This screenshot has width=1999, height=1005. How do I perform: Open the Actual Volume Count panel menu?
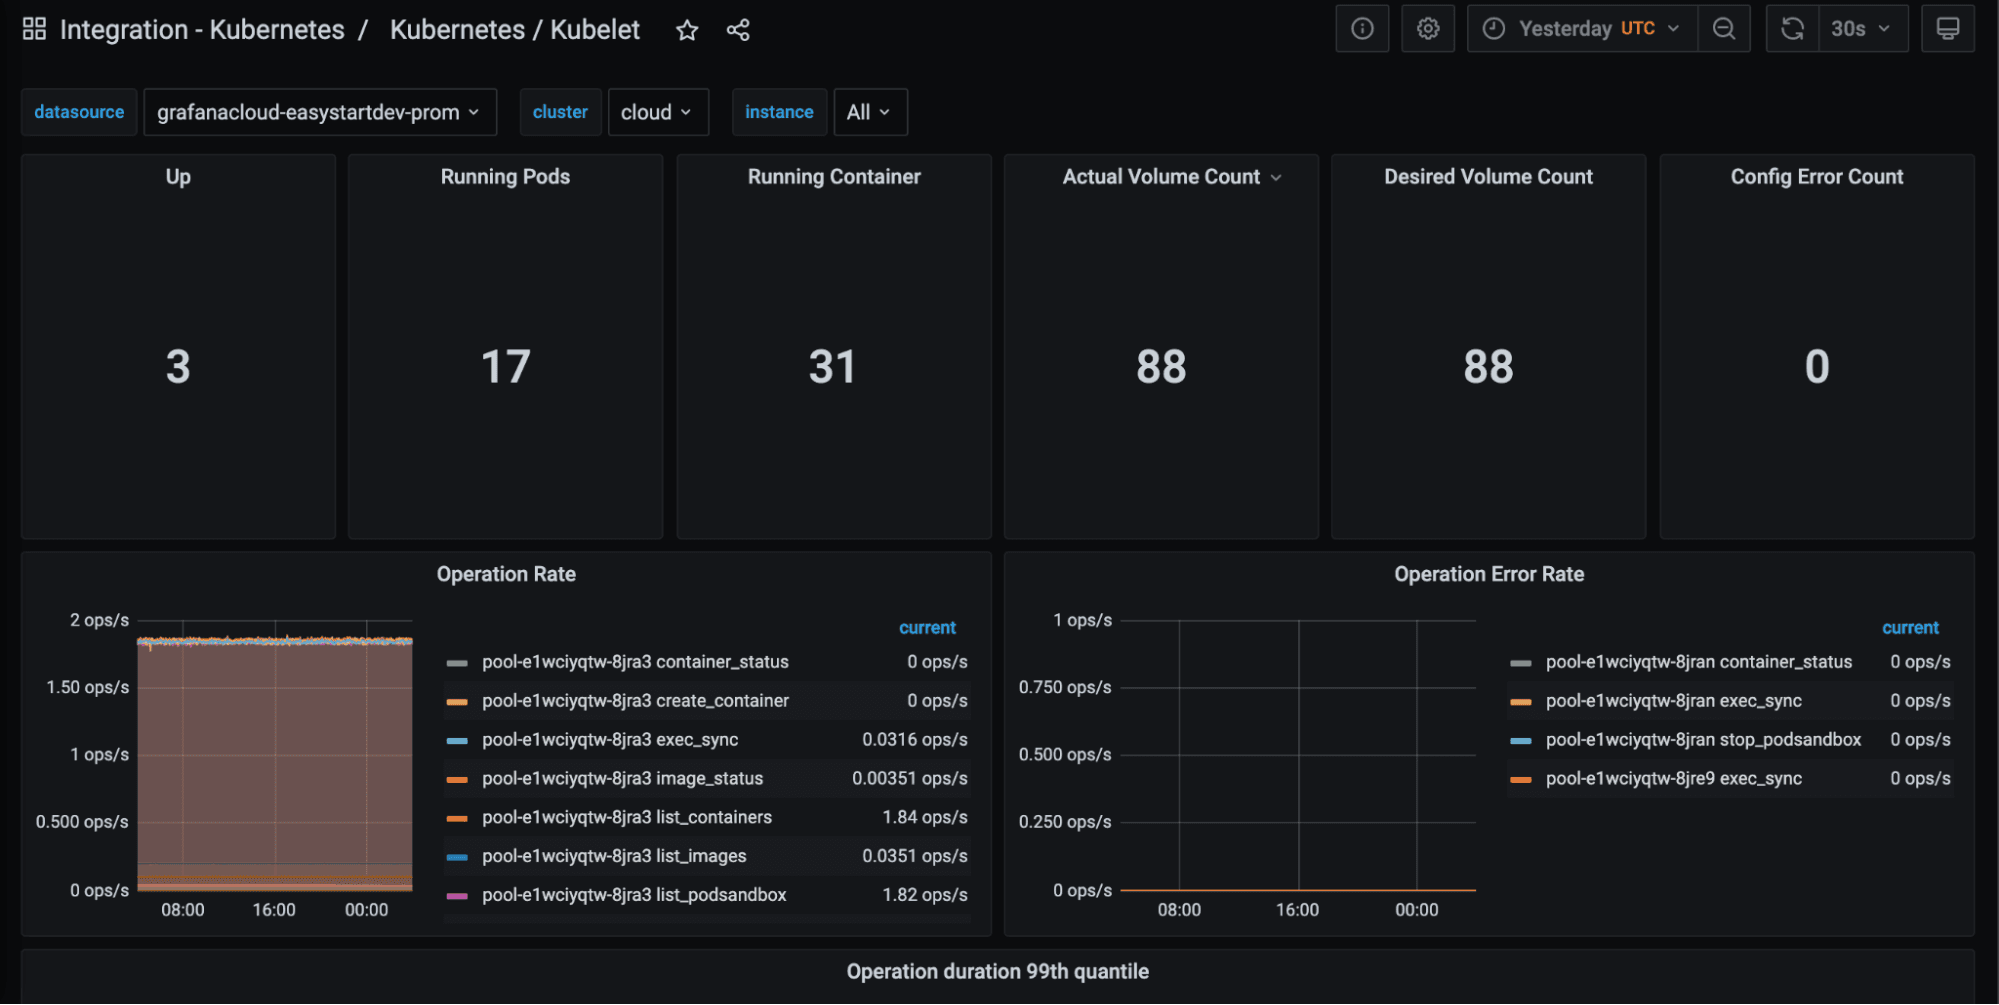tap(1276, 177)
